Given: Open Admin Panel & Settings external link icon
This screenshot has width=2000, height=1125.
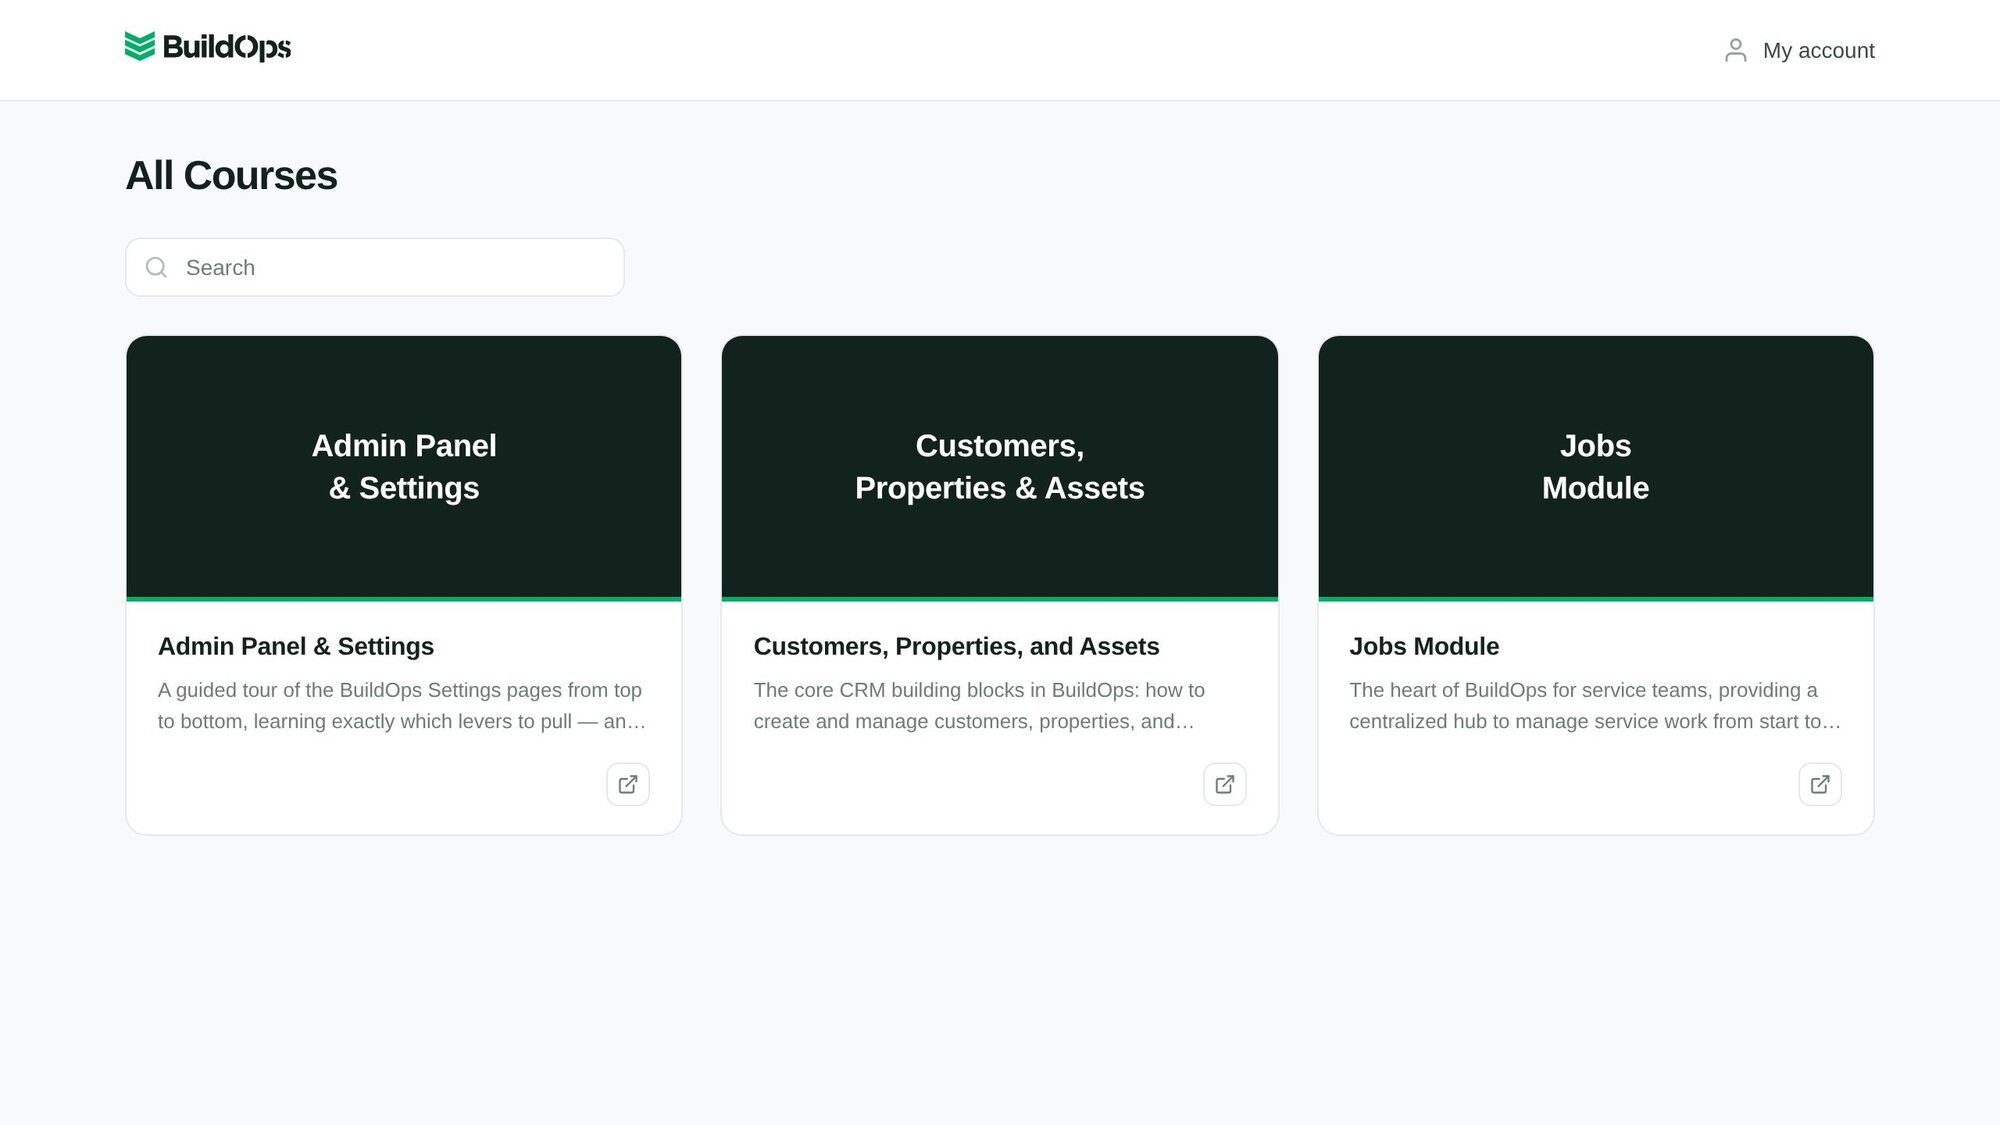Looking at the screenshot, I should tap(627, 784).
